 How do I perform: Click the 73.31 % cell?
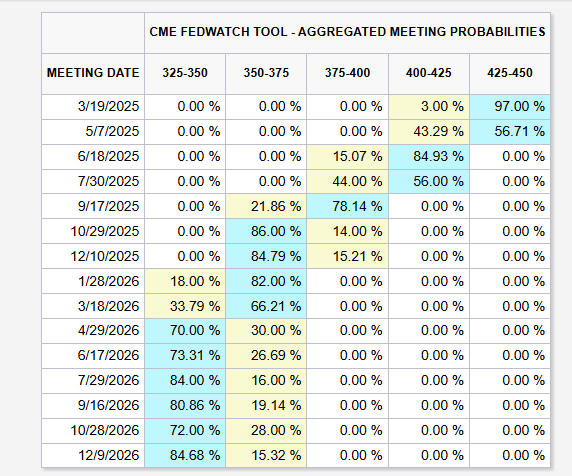[x=185, y=355]
